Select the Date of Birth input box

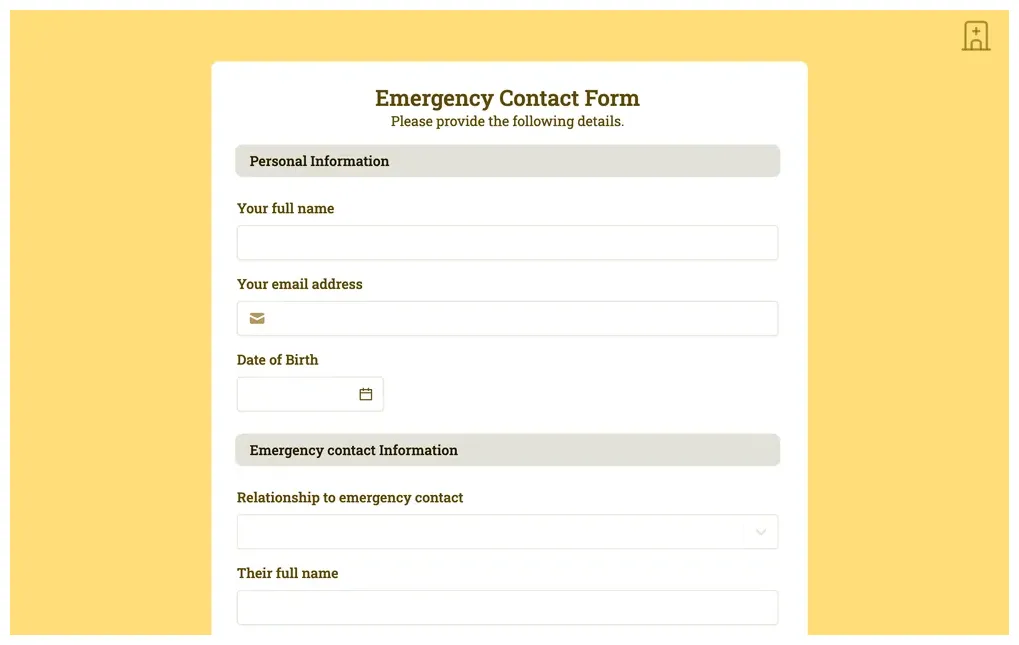pyautogui.click(x=297, y=394)
